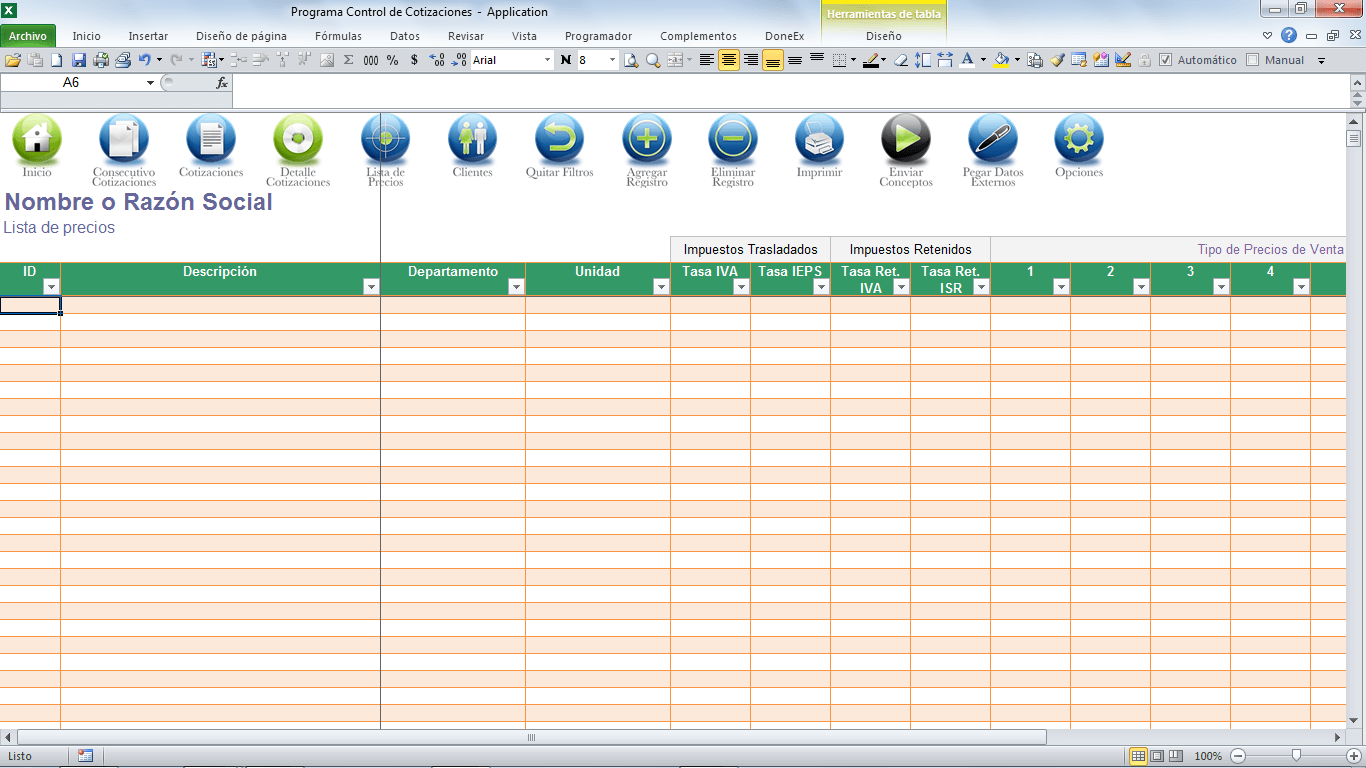The image size is (1366, 768).
Task: Click the Eliminar Registro minus icon
Action: (733, 140)
